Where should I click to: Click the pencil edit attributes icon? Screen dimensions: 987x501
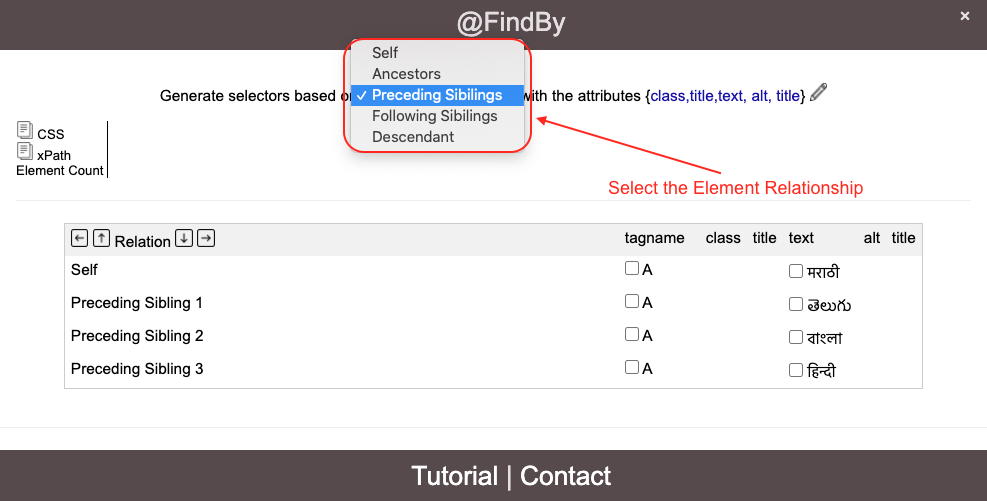point(818,93)
